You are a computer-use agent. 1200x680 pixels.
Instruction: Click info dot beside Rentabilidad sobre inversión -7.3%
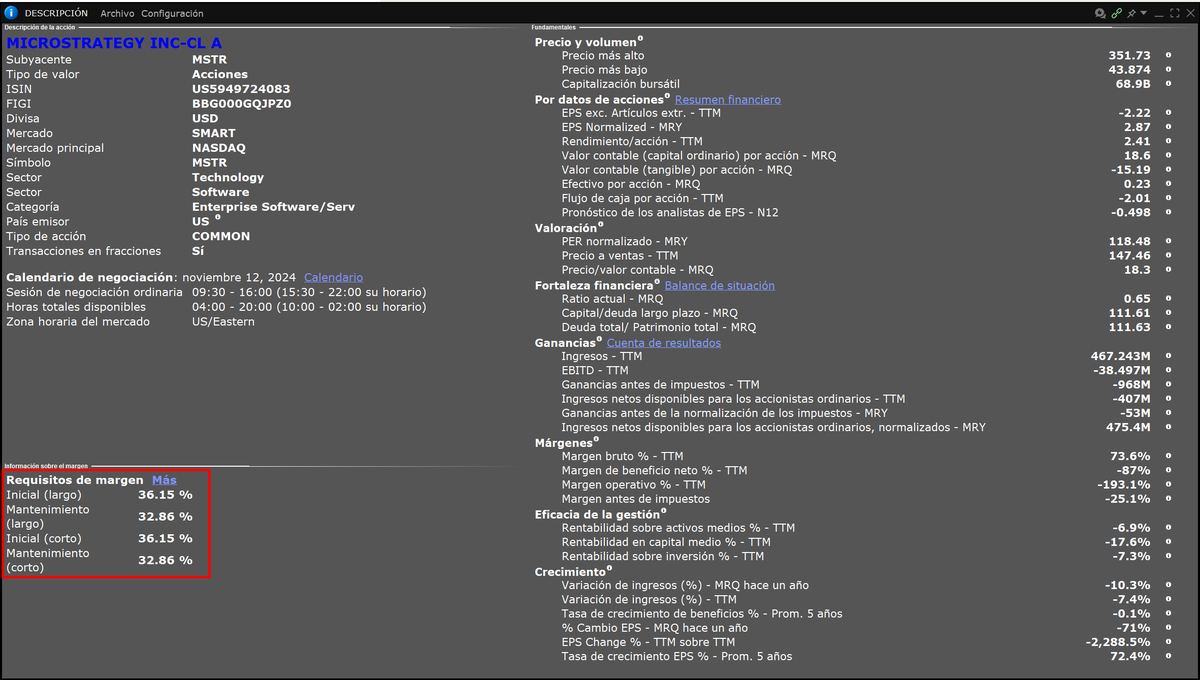pyautogui.click(x=1167, y=556)
